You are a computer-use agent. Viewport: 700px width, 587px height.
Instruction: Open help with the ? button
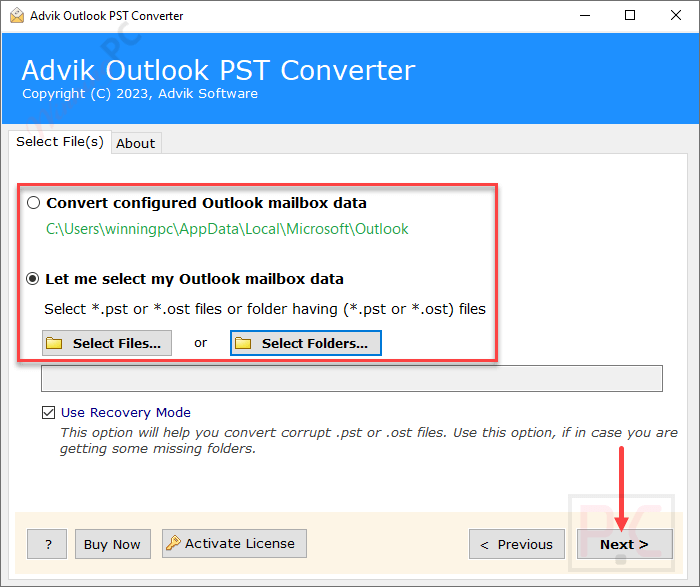[x=47, y=544]
